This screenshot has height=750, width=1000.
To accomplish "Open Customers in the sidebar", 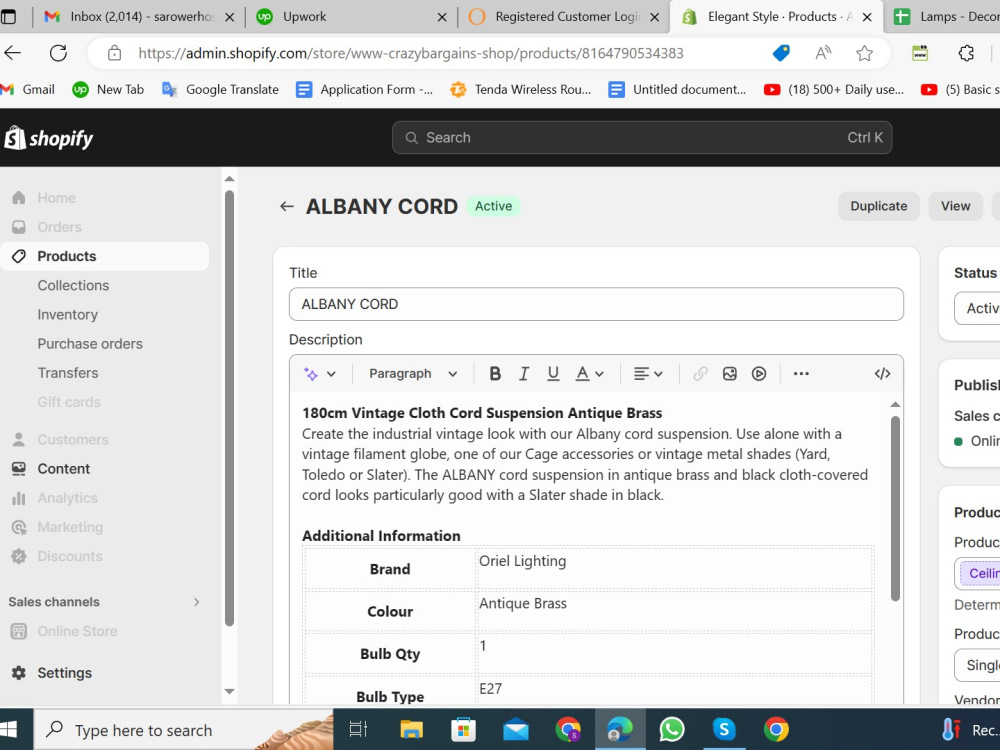I will coord(73,440).
